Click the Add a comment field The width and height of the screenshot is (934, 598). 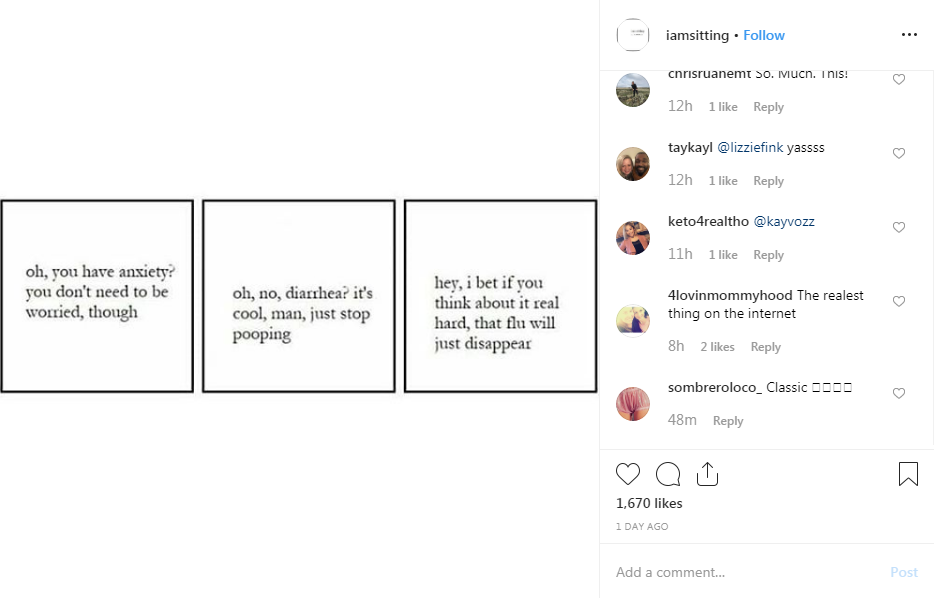point(740,572)
